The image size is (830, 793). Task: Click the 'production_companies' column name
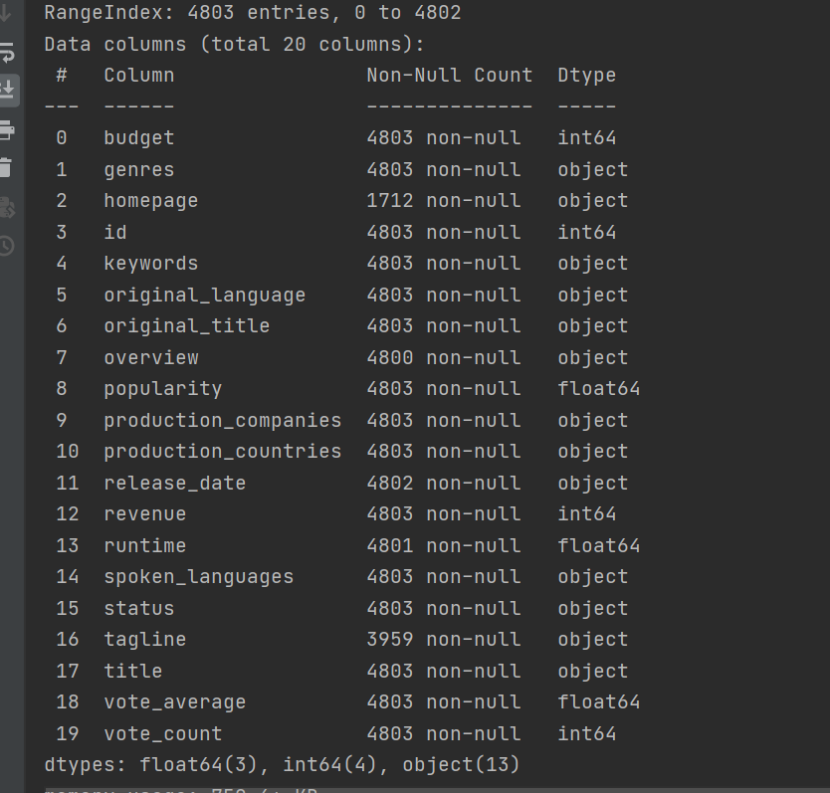pos(222,420)
